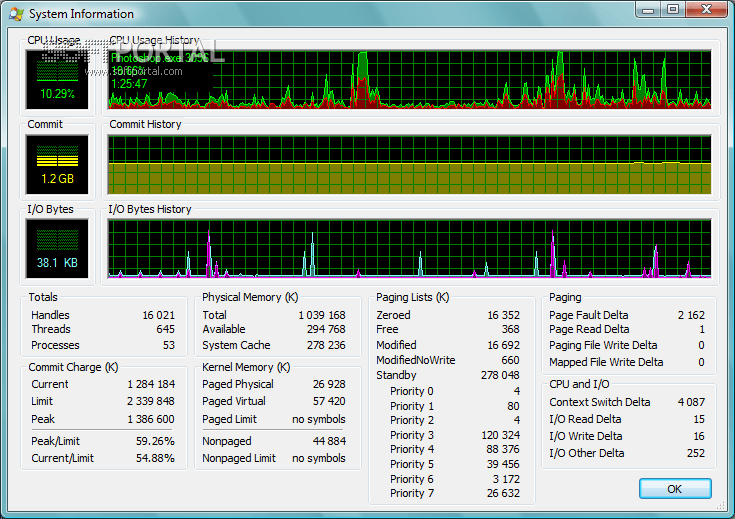Click the Peak/Limit value 59.26%
Image resolution: width=735 pixels, height=519 pixels.
point(155,441)
